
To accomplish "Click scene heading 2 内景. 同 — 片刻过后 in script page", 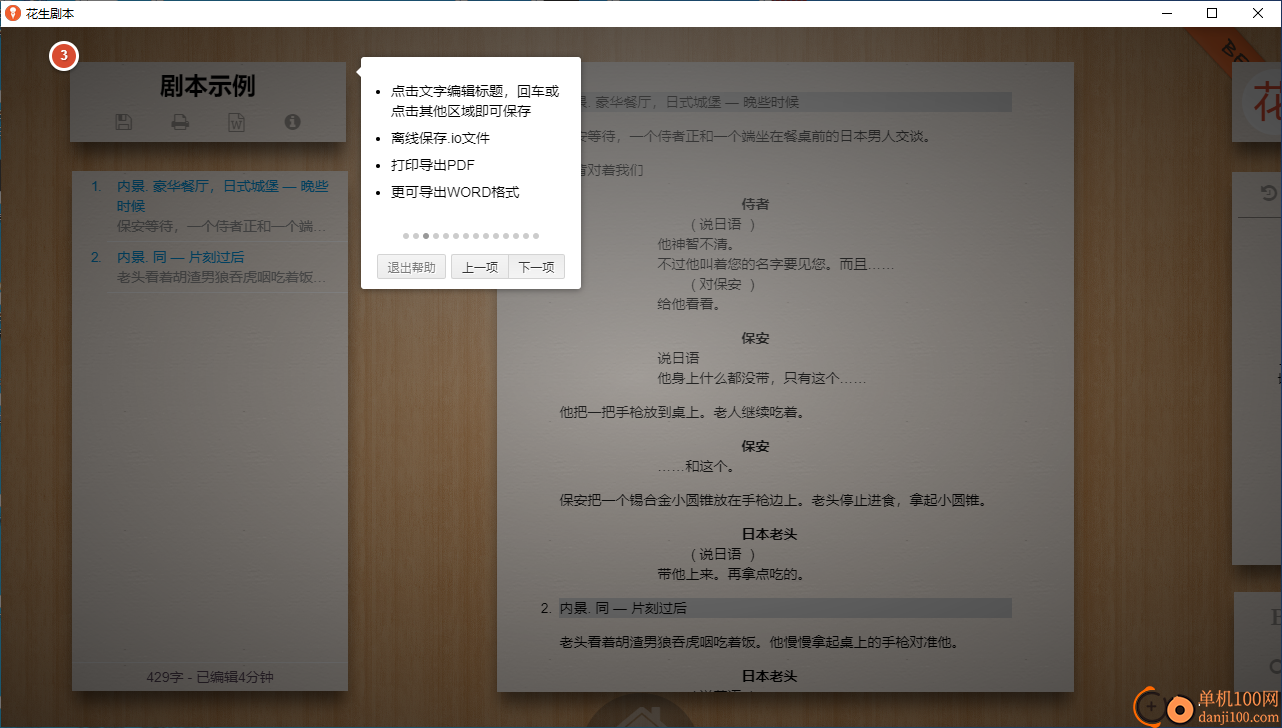I will pyautogui.click(x=784, y=608).
